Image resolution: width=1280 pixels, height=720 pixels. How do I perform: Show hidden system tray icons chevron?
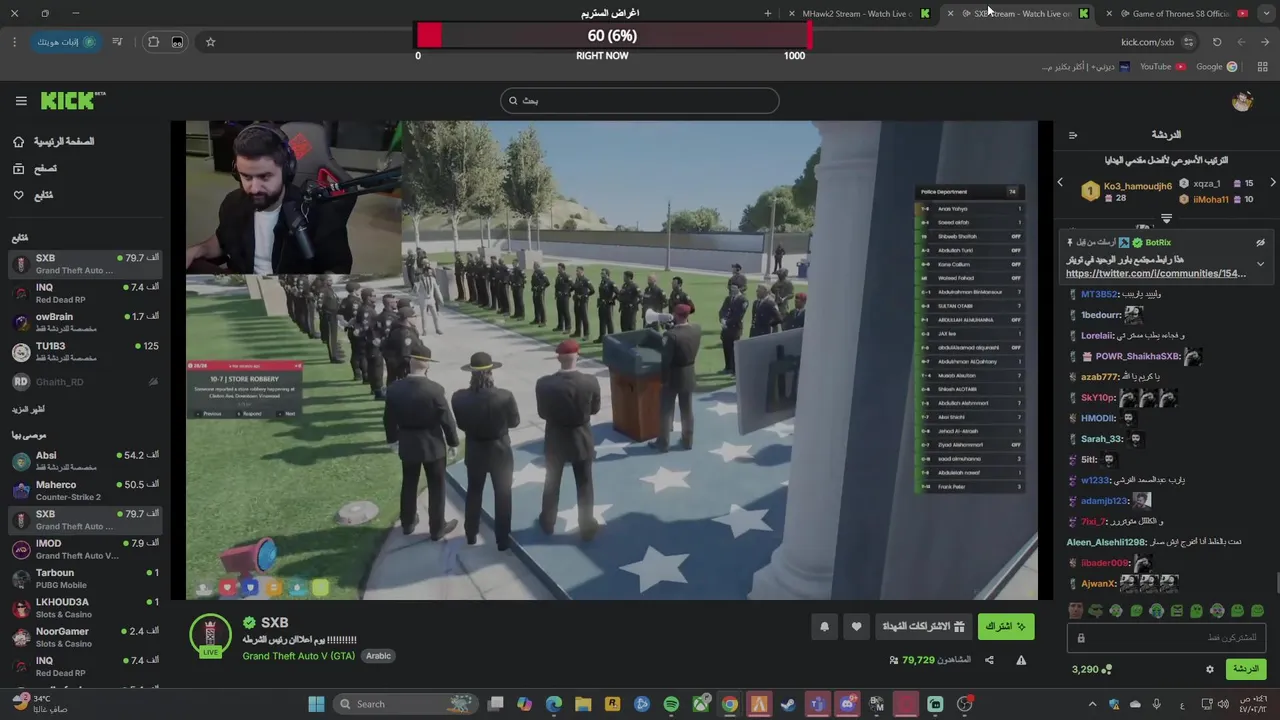click(1092, 704)
